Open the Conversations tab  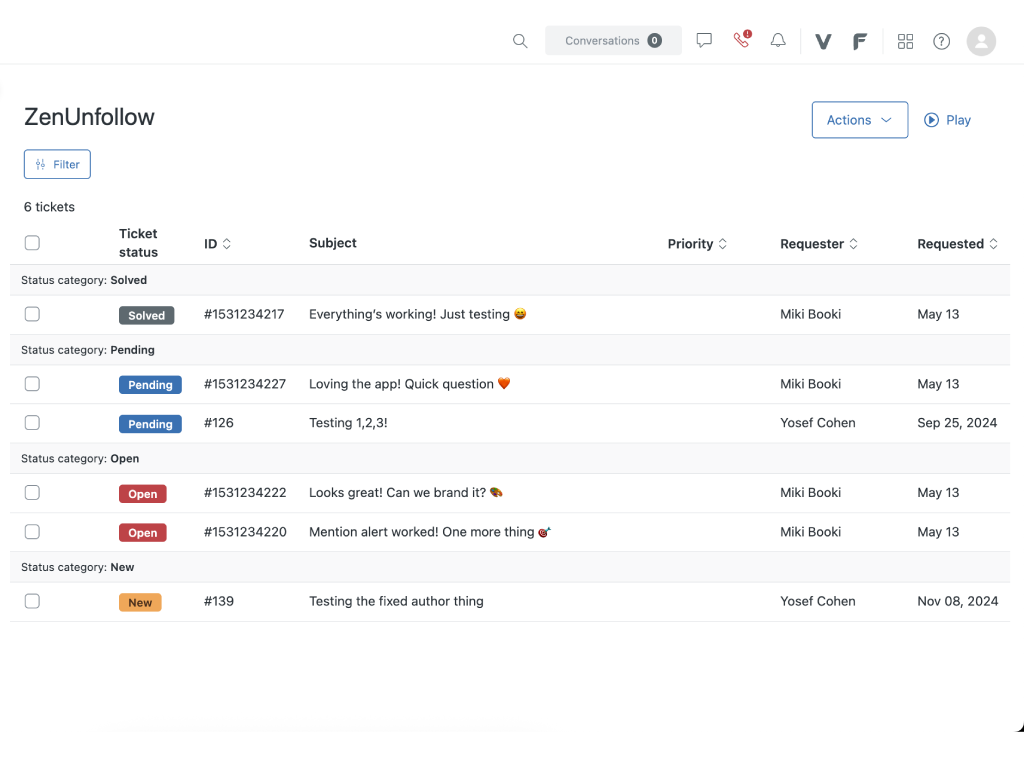[613, 41]
